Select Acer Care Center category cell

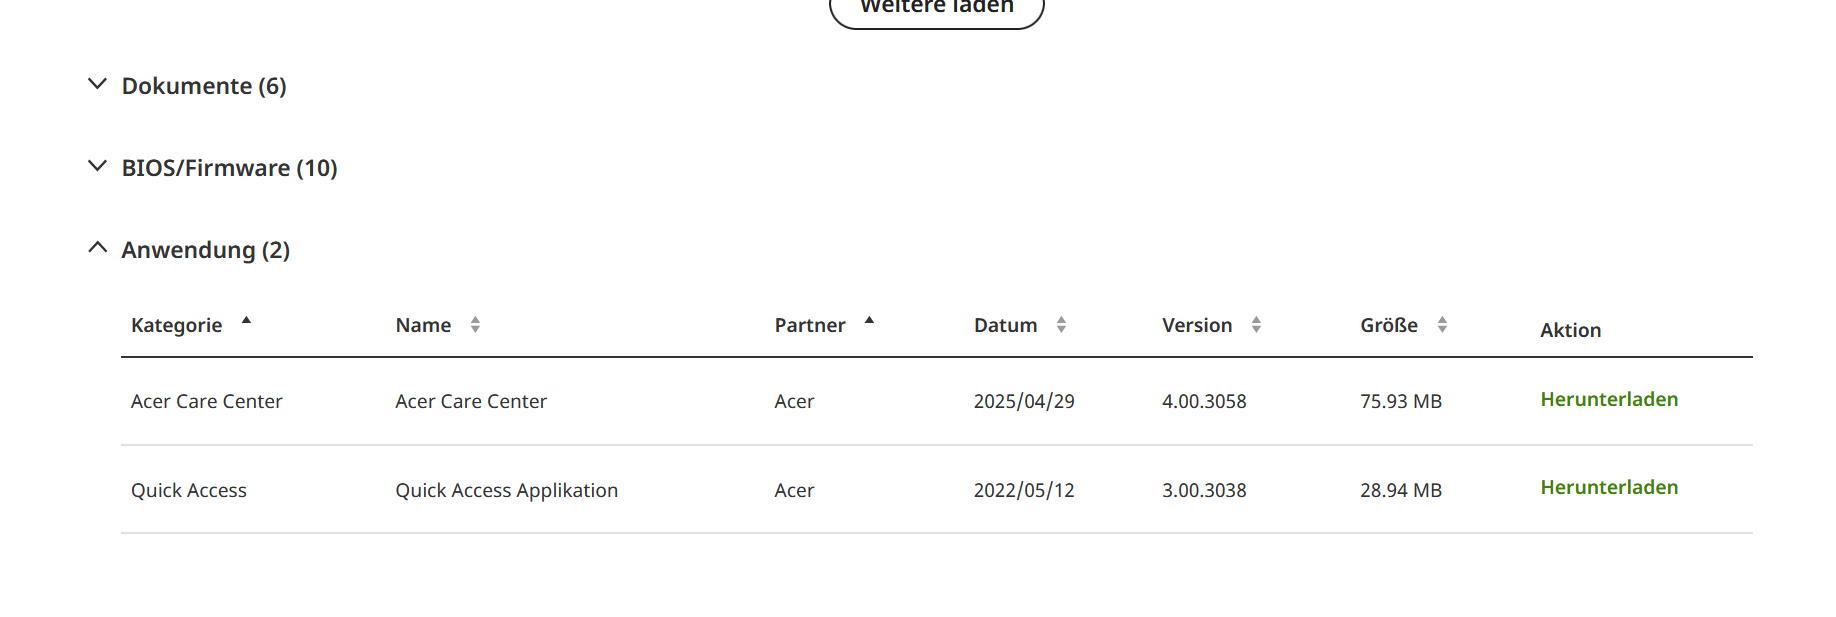pyautogui.click(x=207, y=401)
